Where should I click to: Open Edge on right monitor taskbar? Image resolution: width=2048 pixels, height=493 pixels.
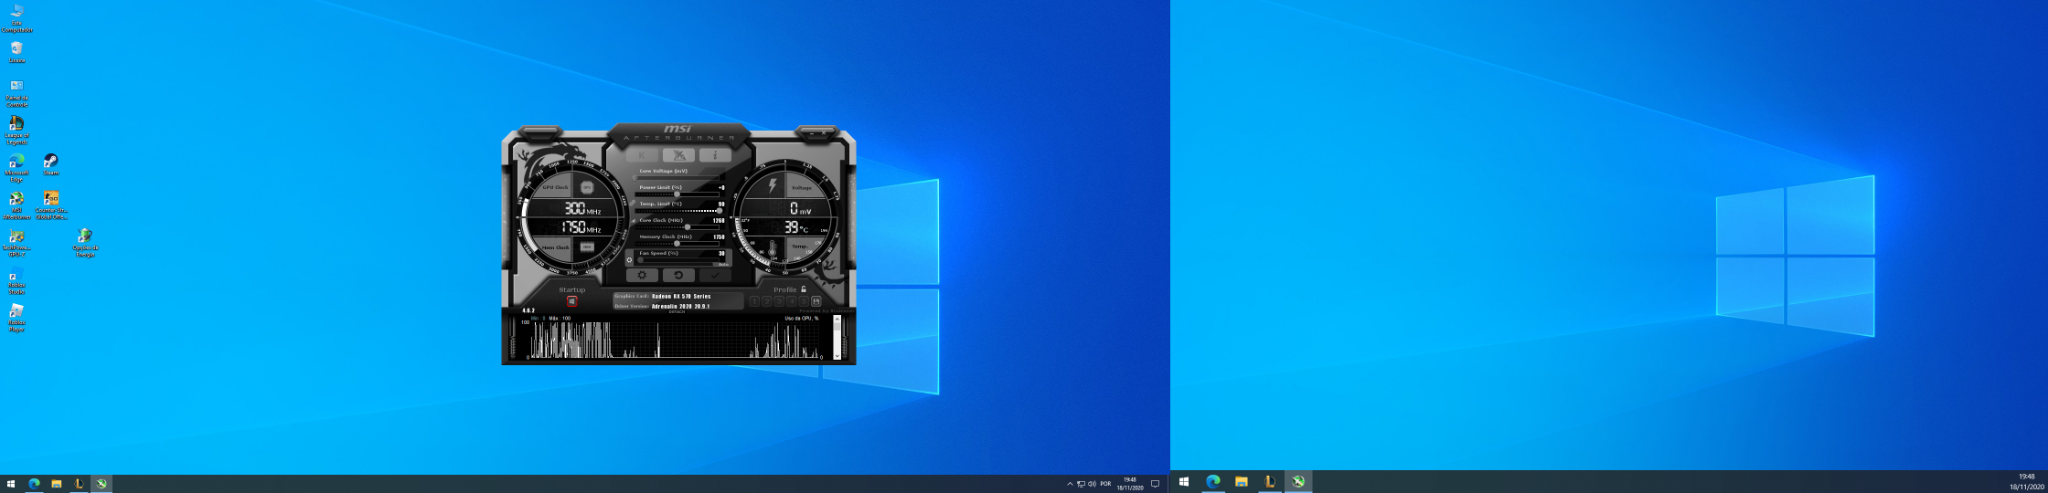1213,481
